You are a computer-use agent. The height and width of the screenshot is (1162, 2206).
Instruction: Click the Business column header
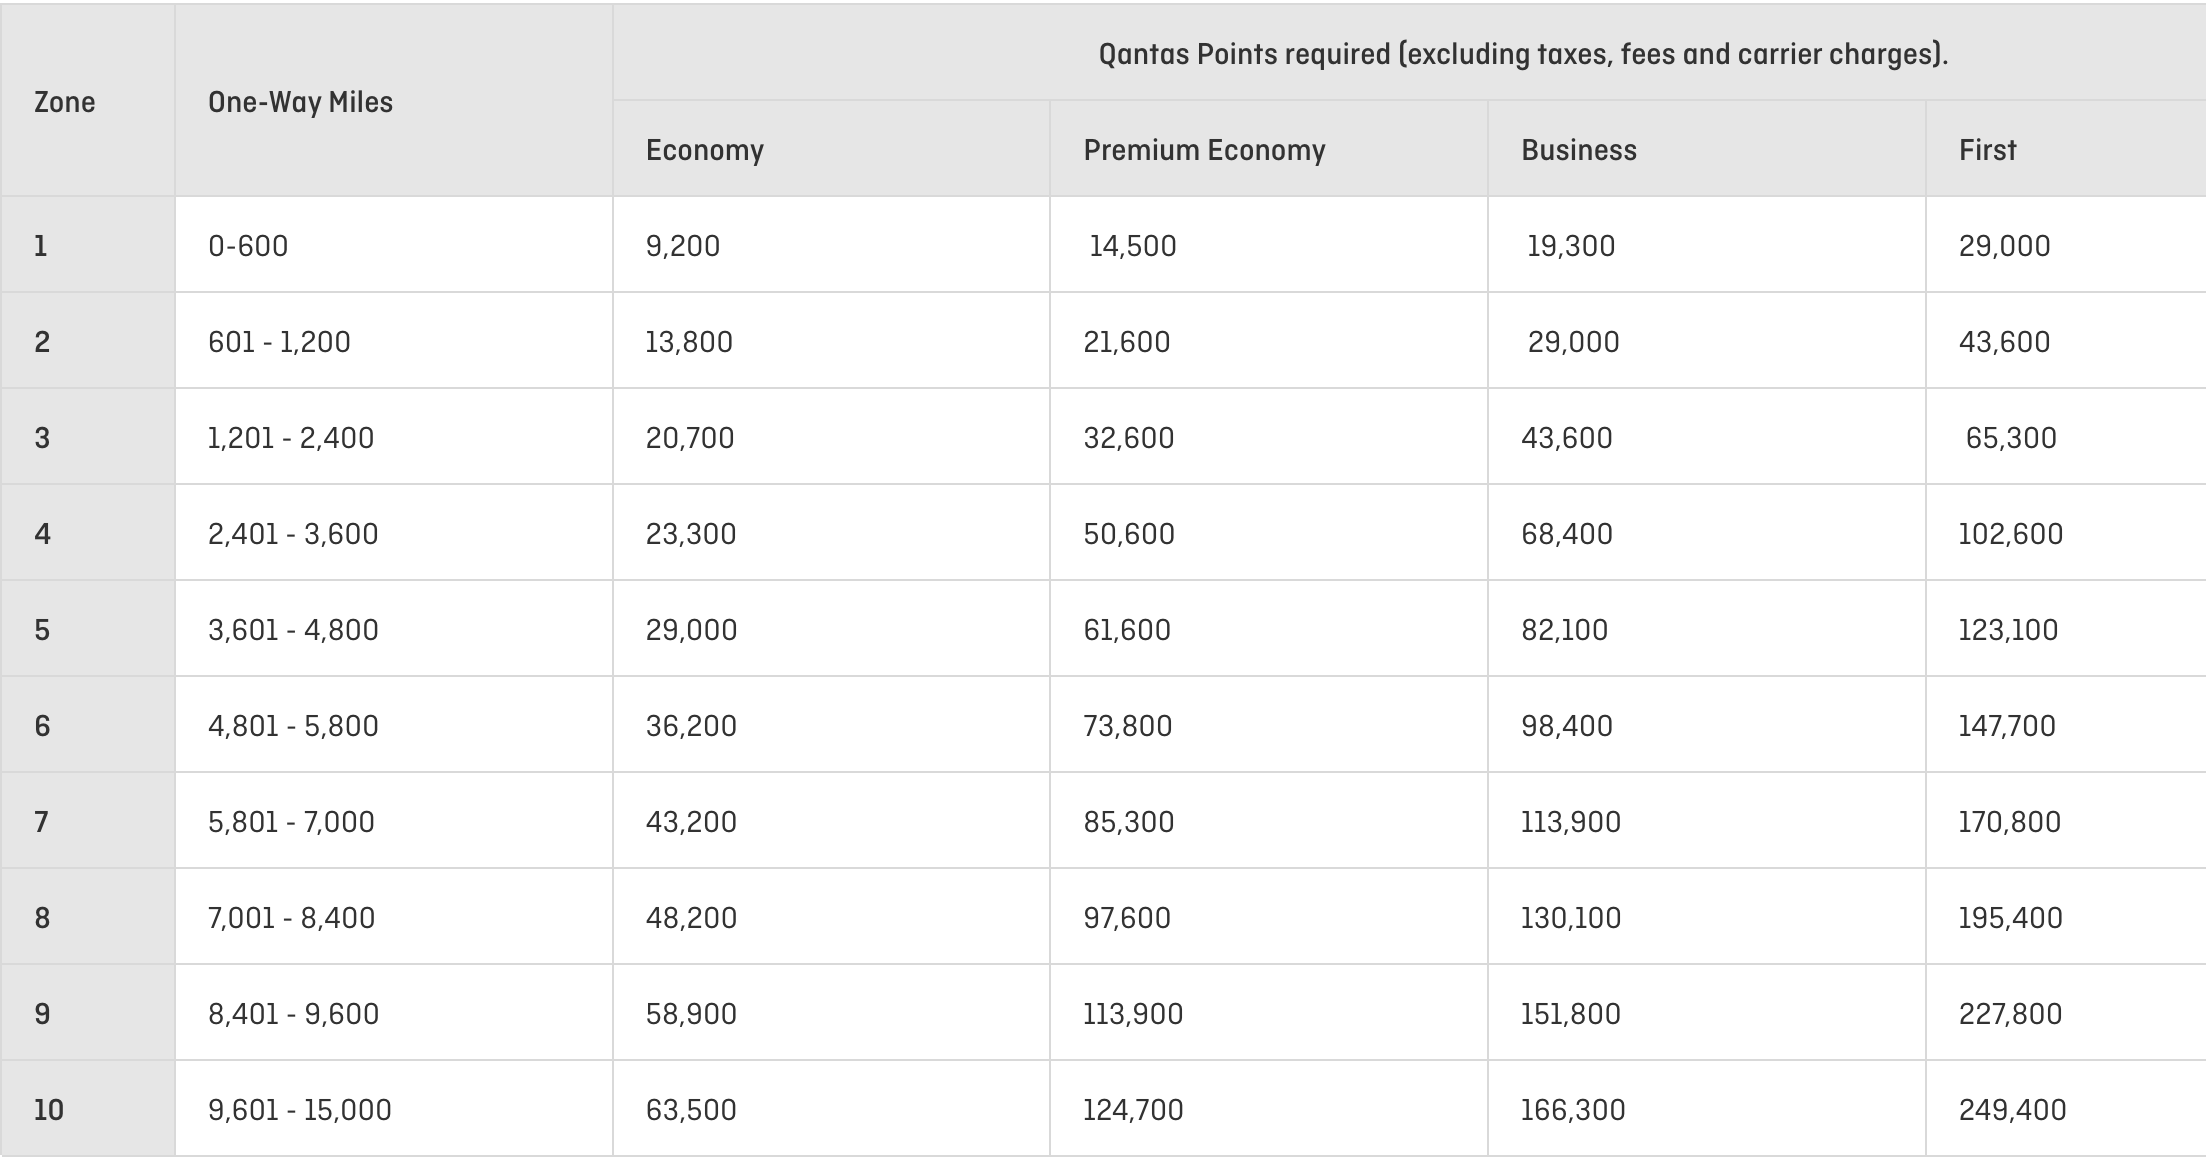(1579, 150)
